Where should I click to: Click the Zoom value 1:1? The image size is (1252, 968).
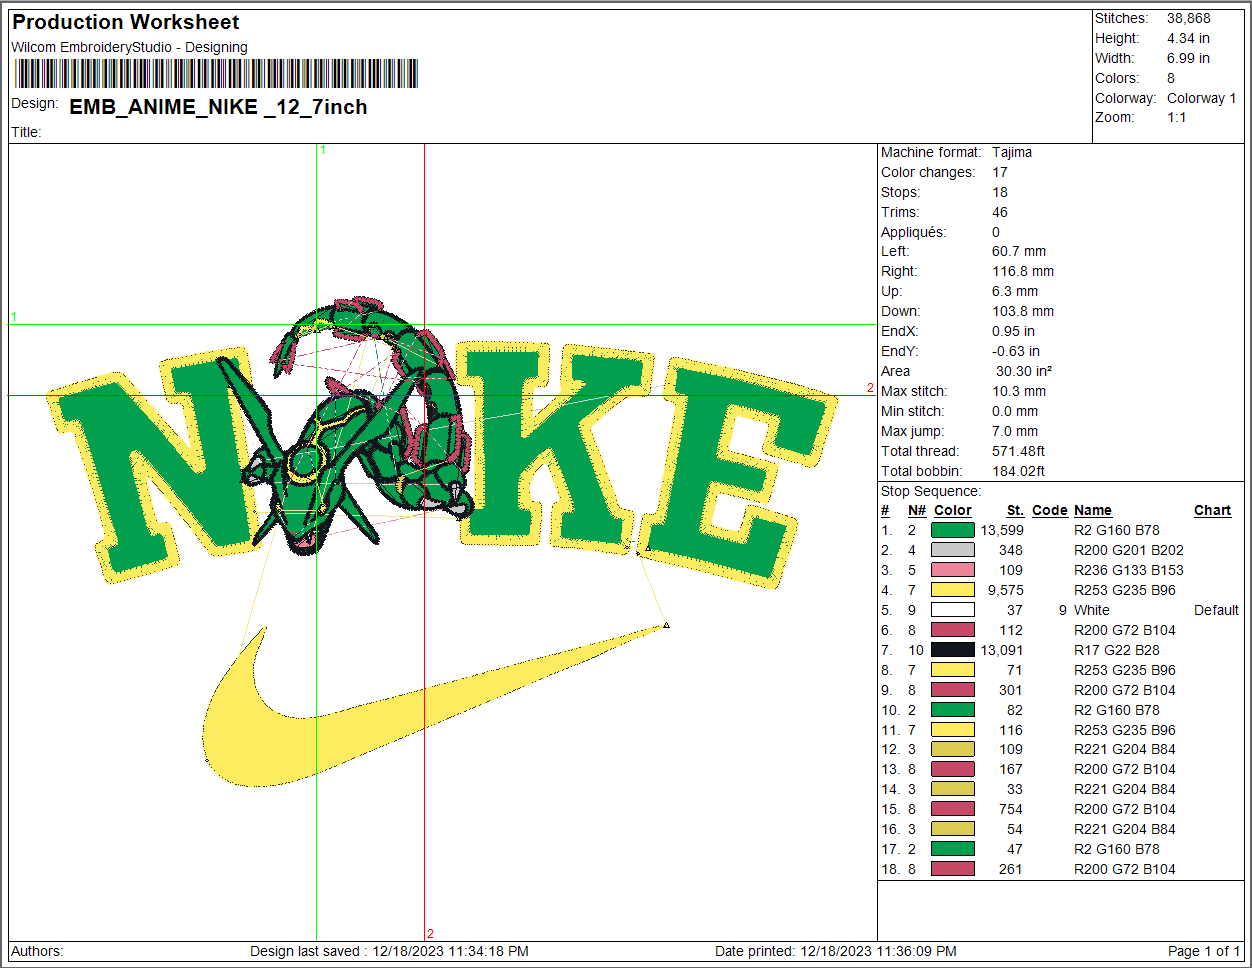[1177, 117]
